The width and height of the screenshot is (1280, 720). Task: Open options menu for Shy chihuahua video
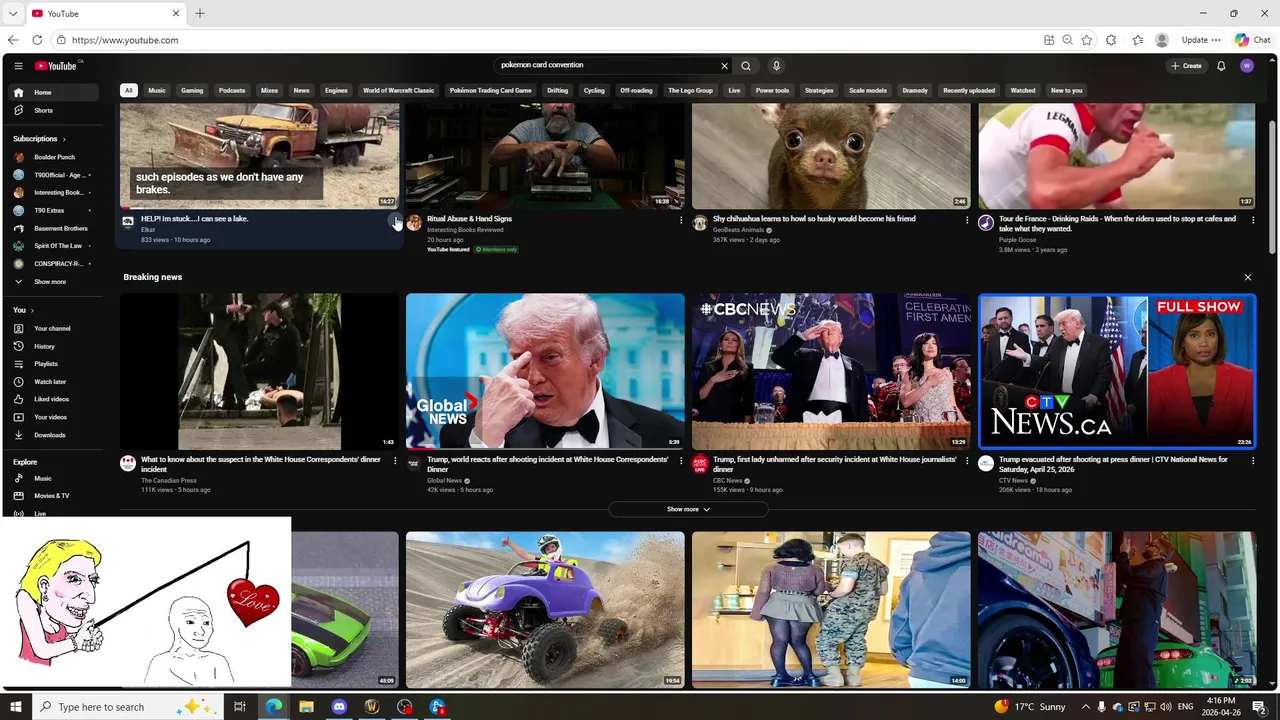point(967,220)
